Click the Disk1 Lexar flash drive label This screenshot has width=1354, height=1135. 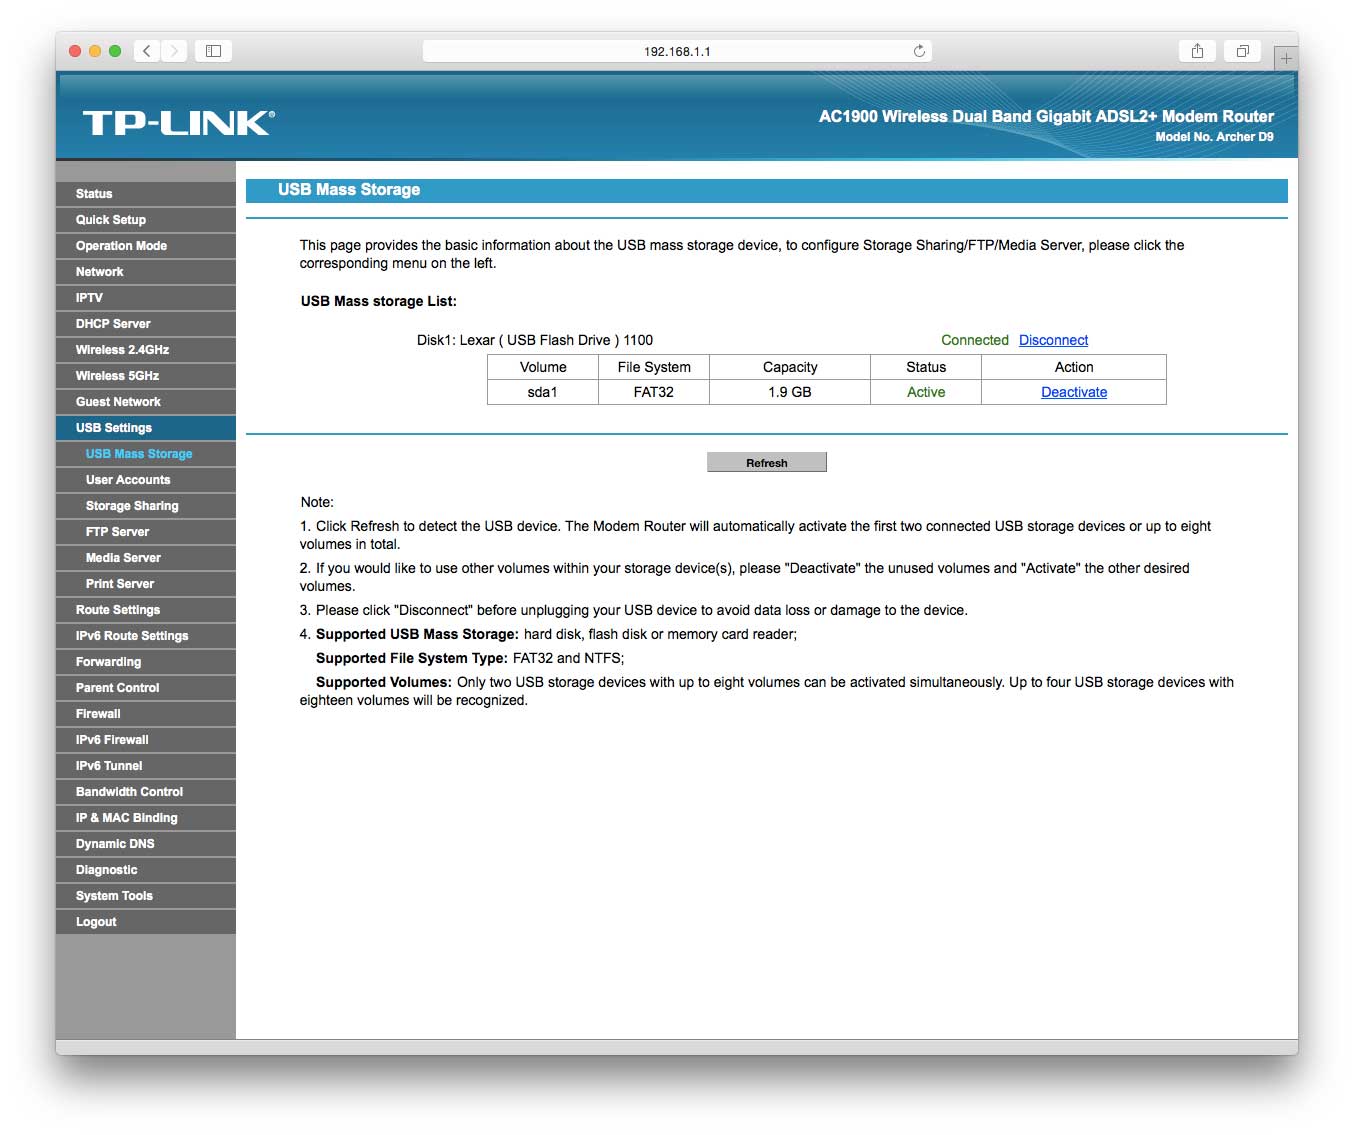(535, 340)
